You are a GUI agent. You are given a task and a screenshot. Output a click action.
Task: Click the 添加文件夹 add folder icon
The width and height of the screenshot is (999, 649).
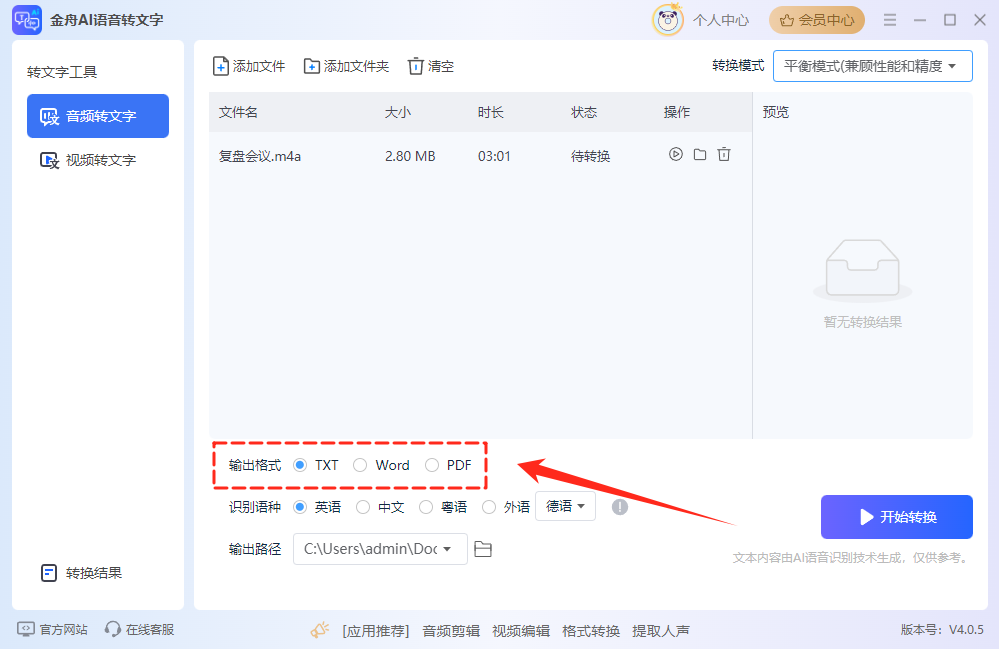pos(312,66)
